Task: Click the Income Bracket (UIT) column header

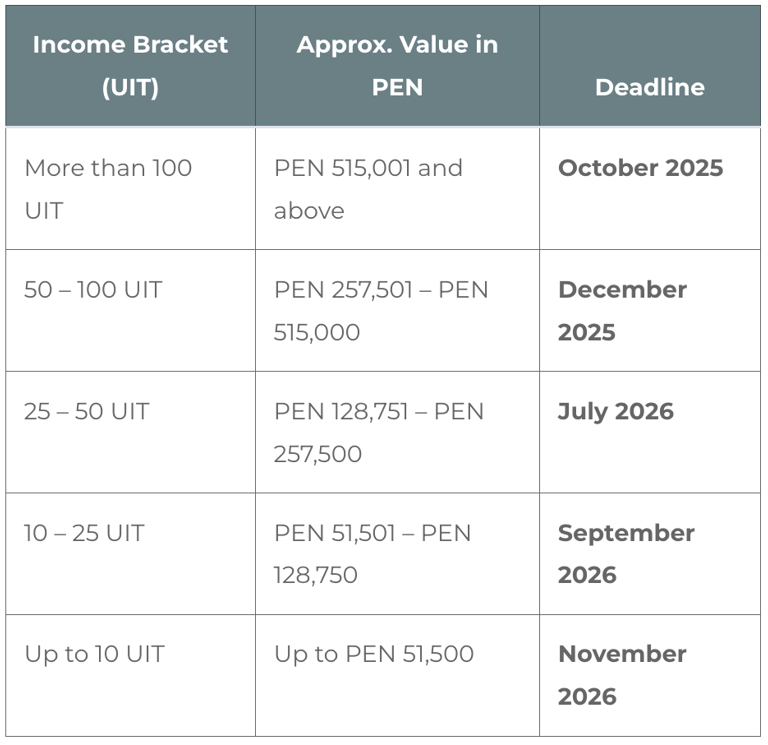Action: click(130, 66)
